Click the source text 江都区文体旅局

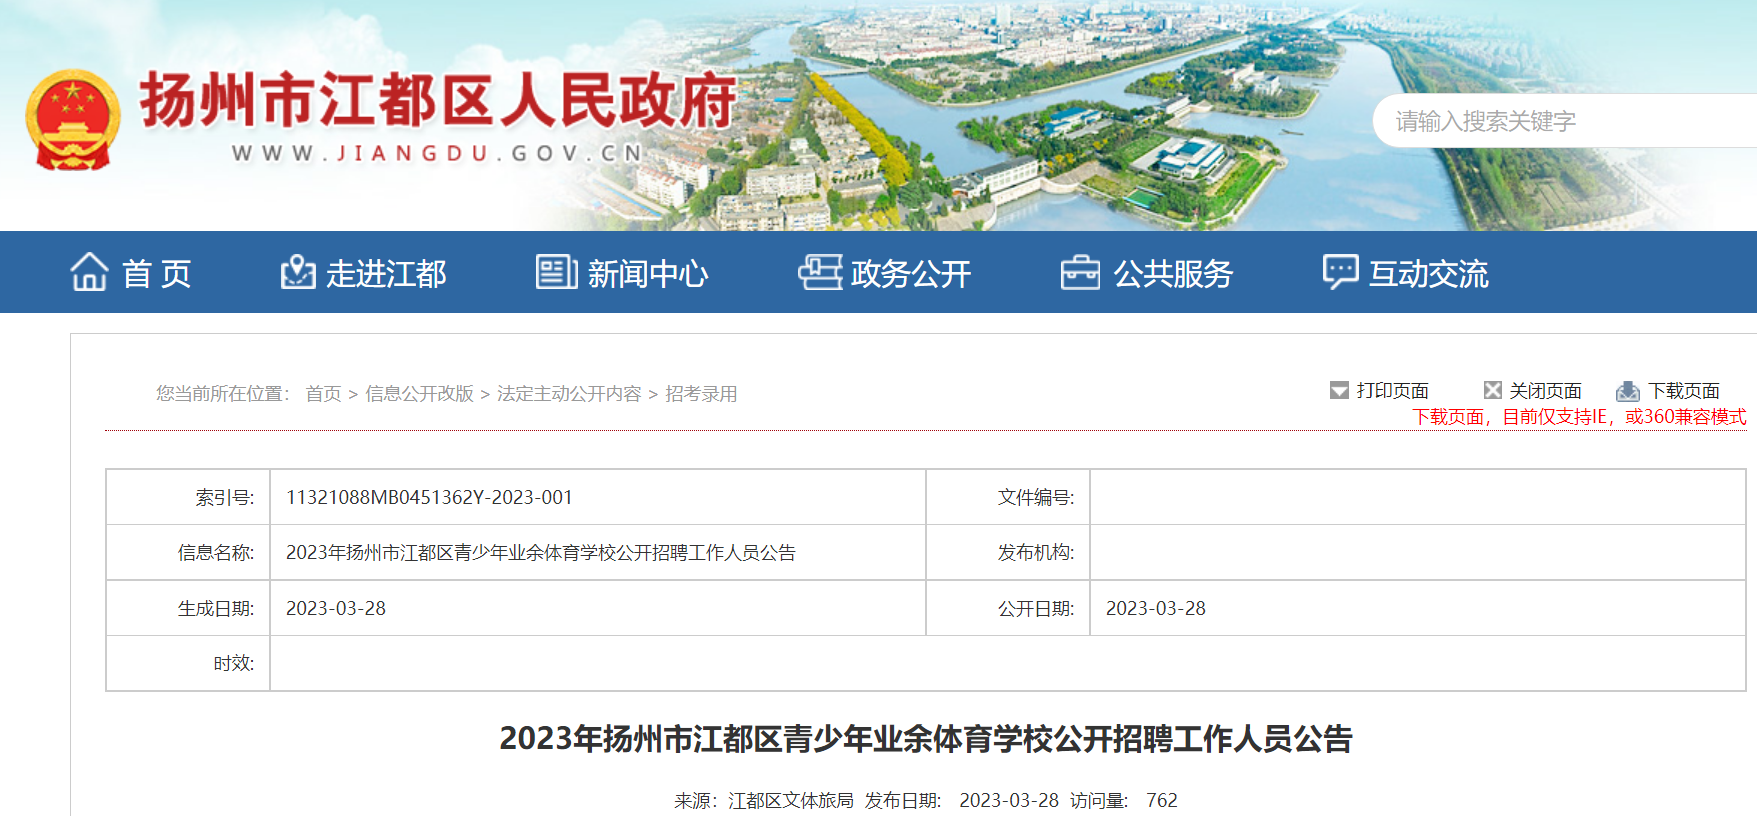coord(791,800)
